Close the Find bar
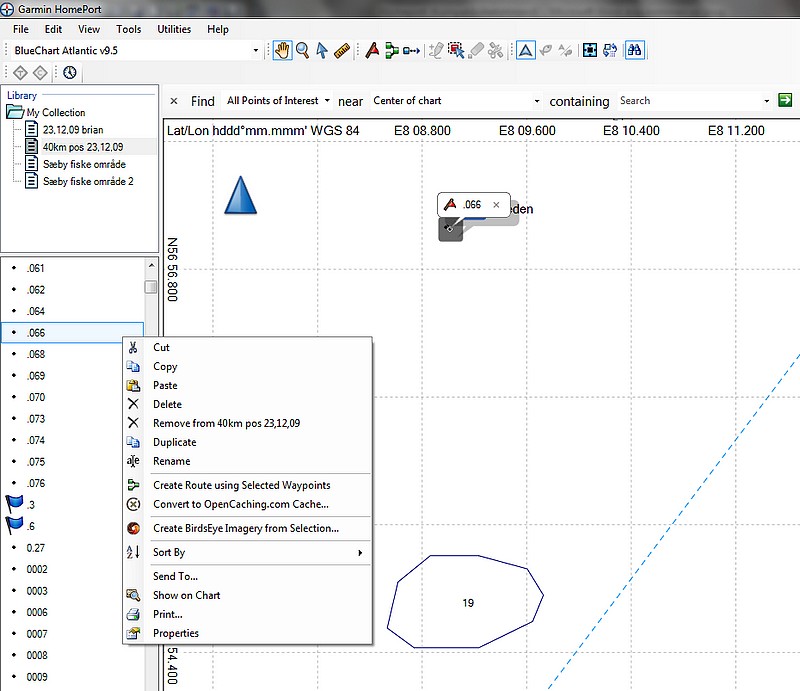Image resolution: width=800 pixels, height=691 pixels. click(174, 101)
